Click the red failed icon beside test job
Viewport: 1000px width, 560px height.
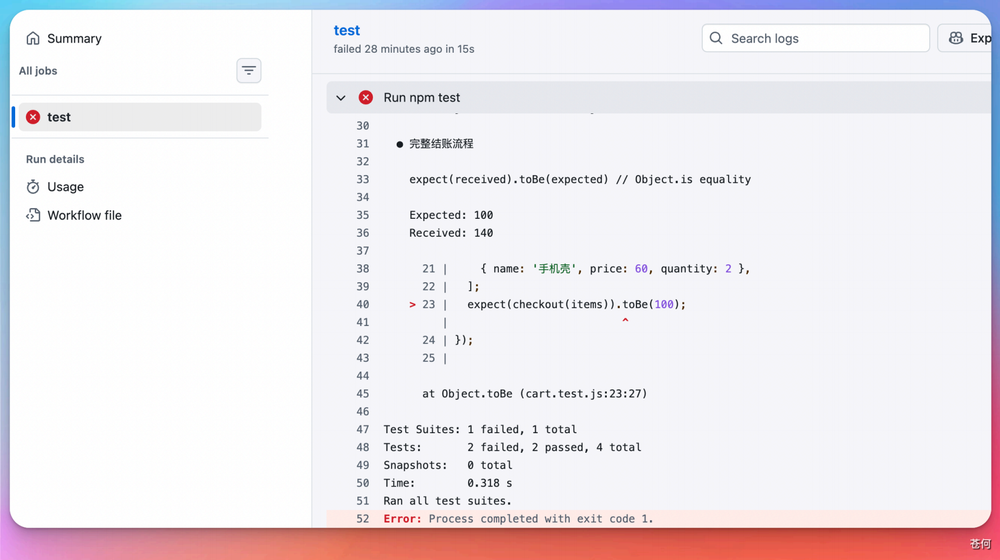point(33,117)
